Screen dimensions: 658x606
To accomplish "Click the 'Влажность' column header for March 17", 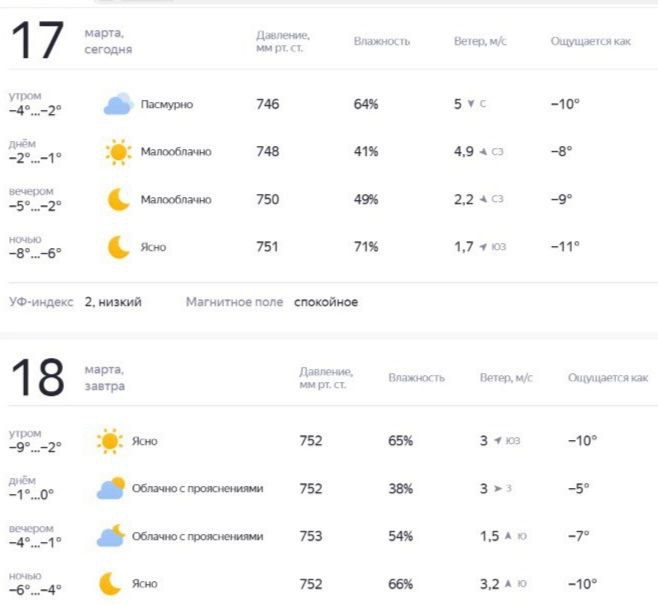I will tap(382, 41).
